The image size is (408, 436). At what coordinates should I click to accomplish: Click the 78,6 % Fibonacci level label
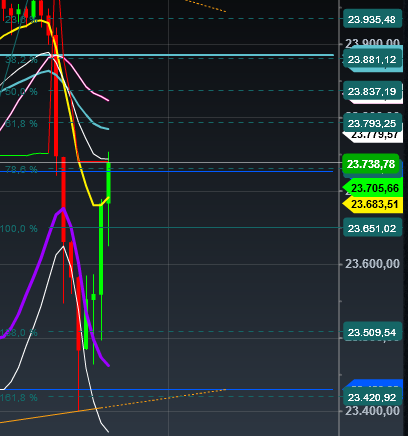(21, 170)
